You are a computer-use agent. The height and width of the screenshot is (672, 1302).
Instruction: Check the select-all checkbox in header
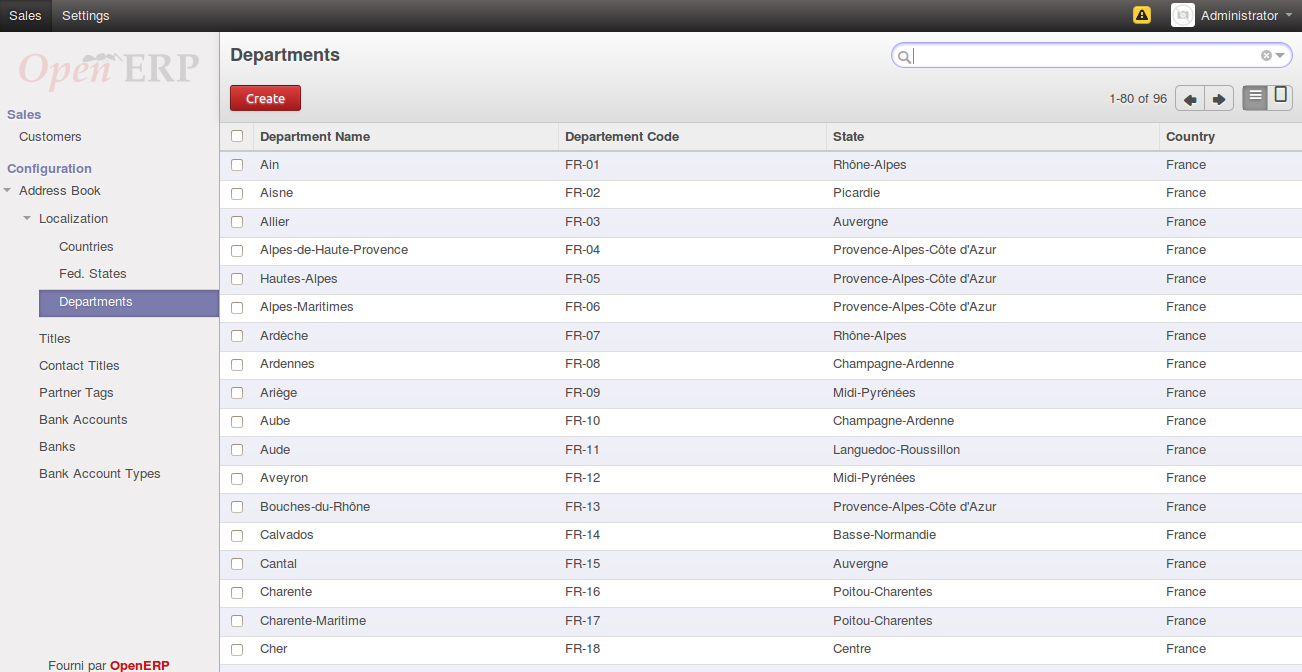click(x=237, y=136)
